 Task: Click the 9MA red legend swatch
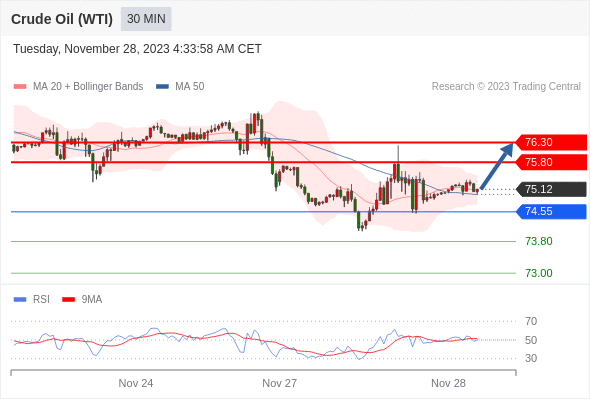coord(68,300)
